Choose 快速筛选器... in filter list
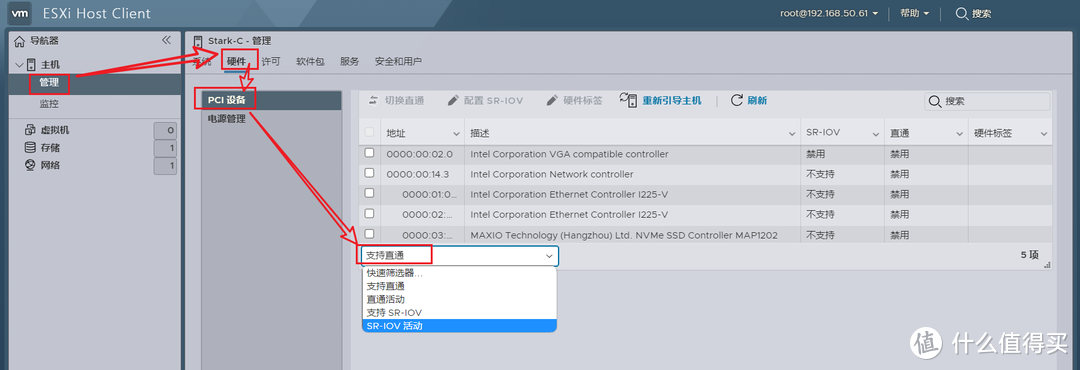1080x370 pixels. [x=459, y=273]
